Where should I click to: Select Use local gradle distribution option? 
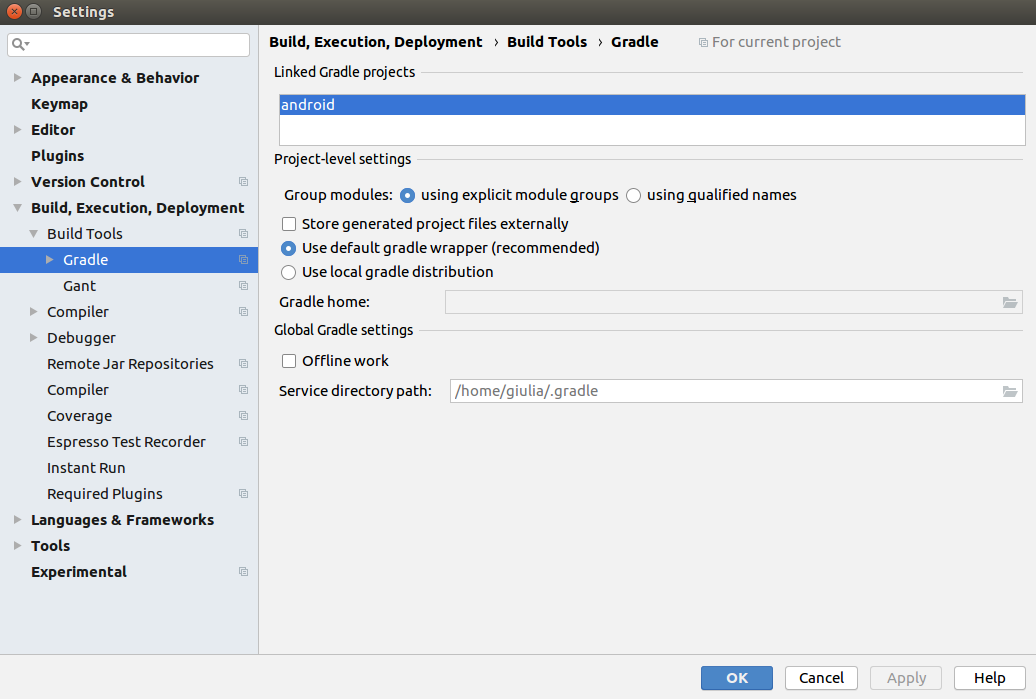click(x=289, y=272)
